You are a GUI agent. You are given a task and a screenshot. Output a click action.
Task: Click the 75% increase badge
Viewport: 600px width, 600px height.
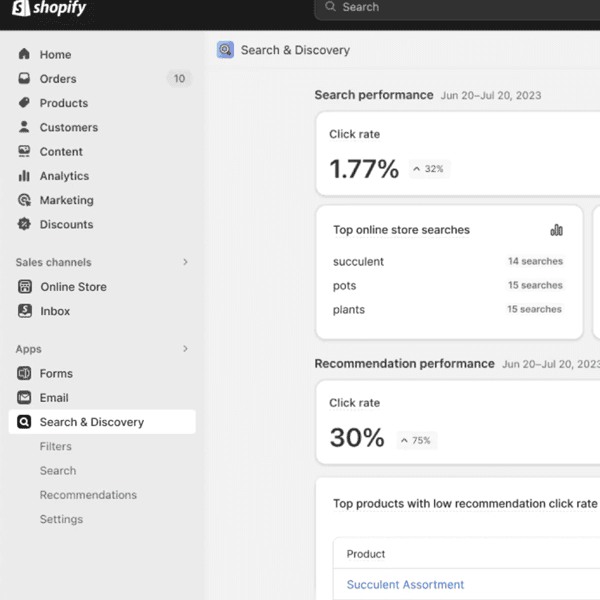pyautogui.click(x=416, y=440)
